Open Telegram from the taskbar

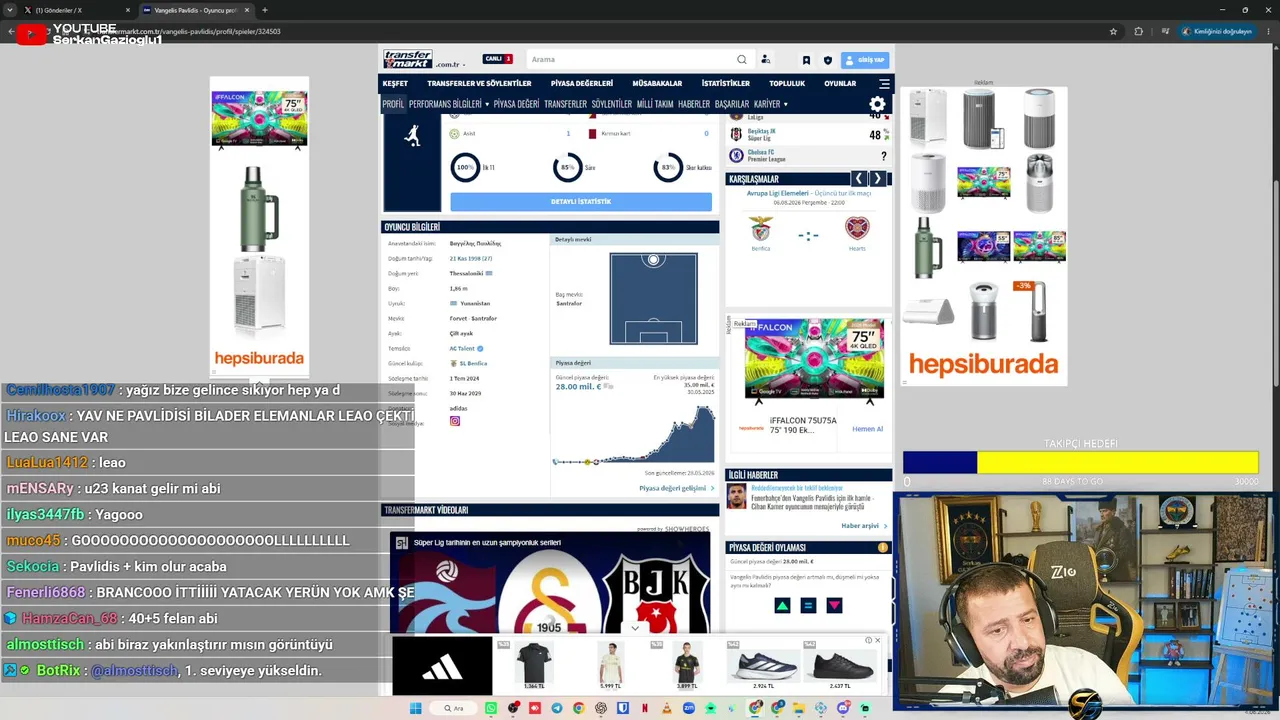click(557, 708)
